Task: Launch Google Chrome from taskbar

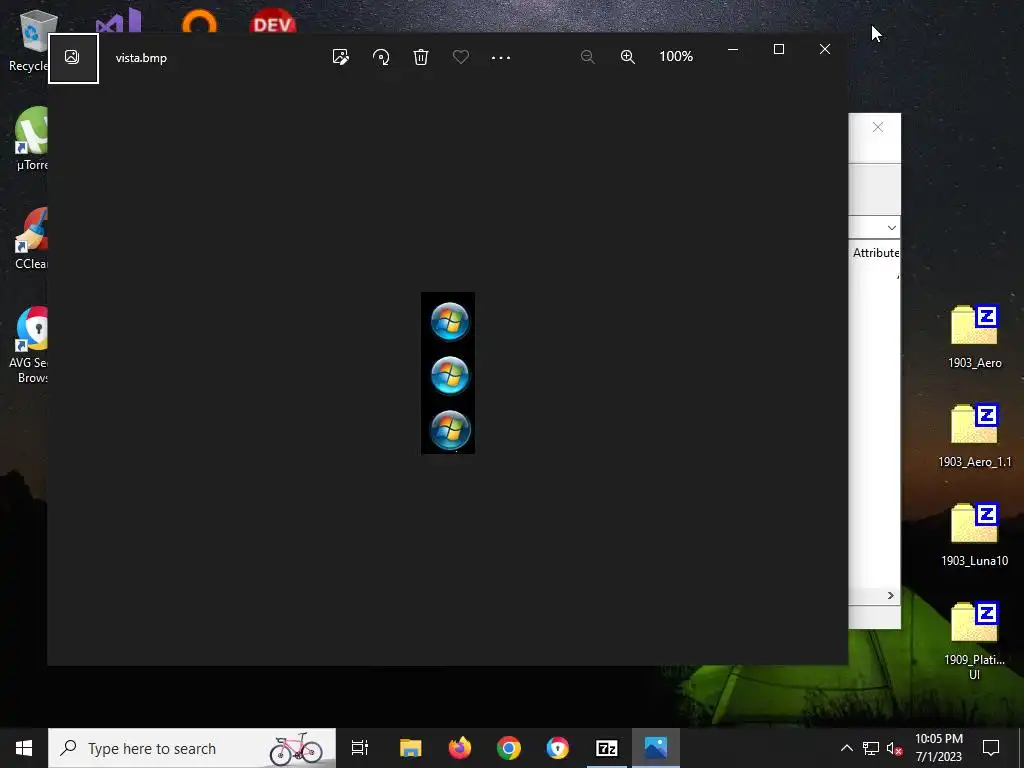Action: click(x=509, y=748)
